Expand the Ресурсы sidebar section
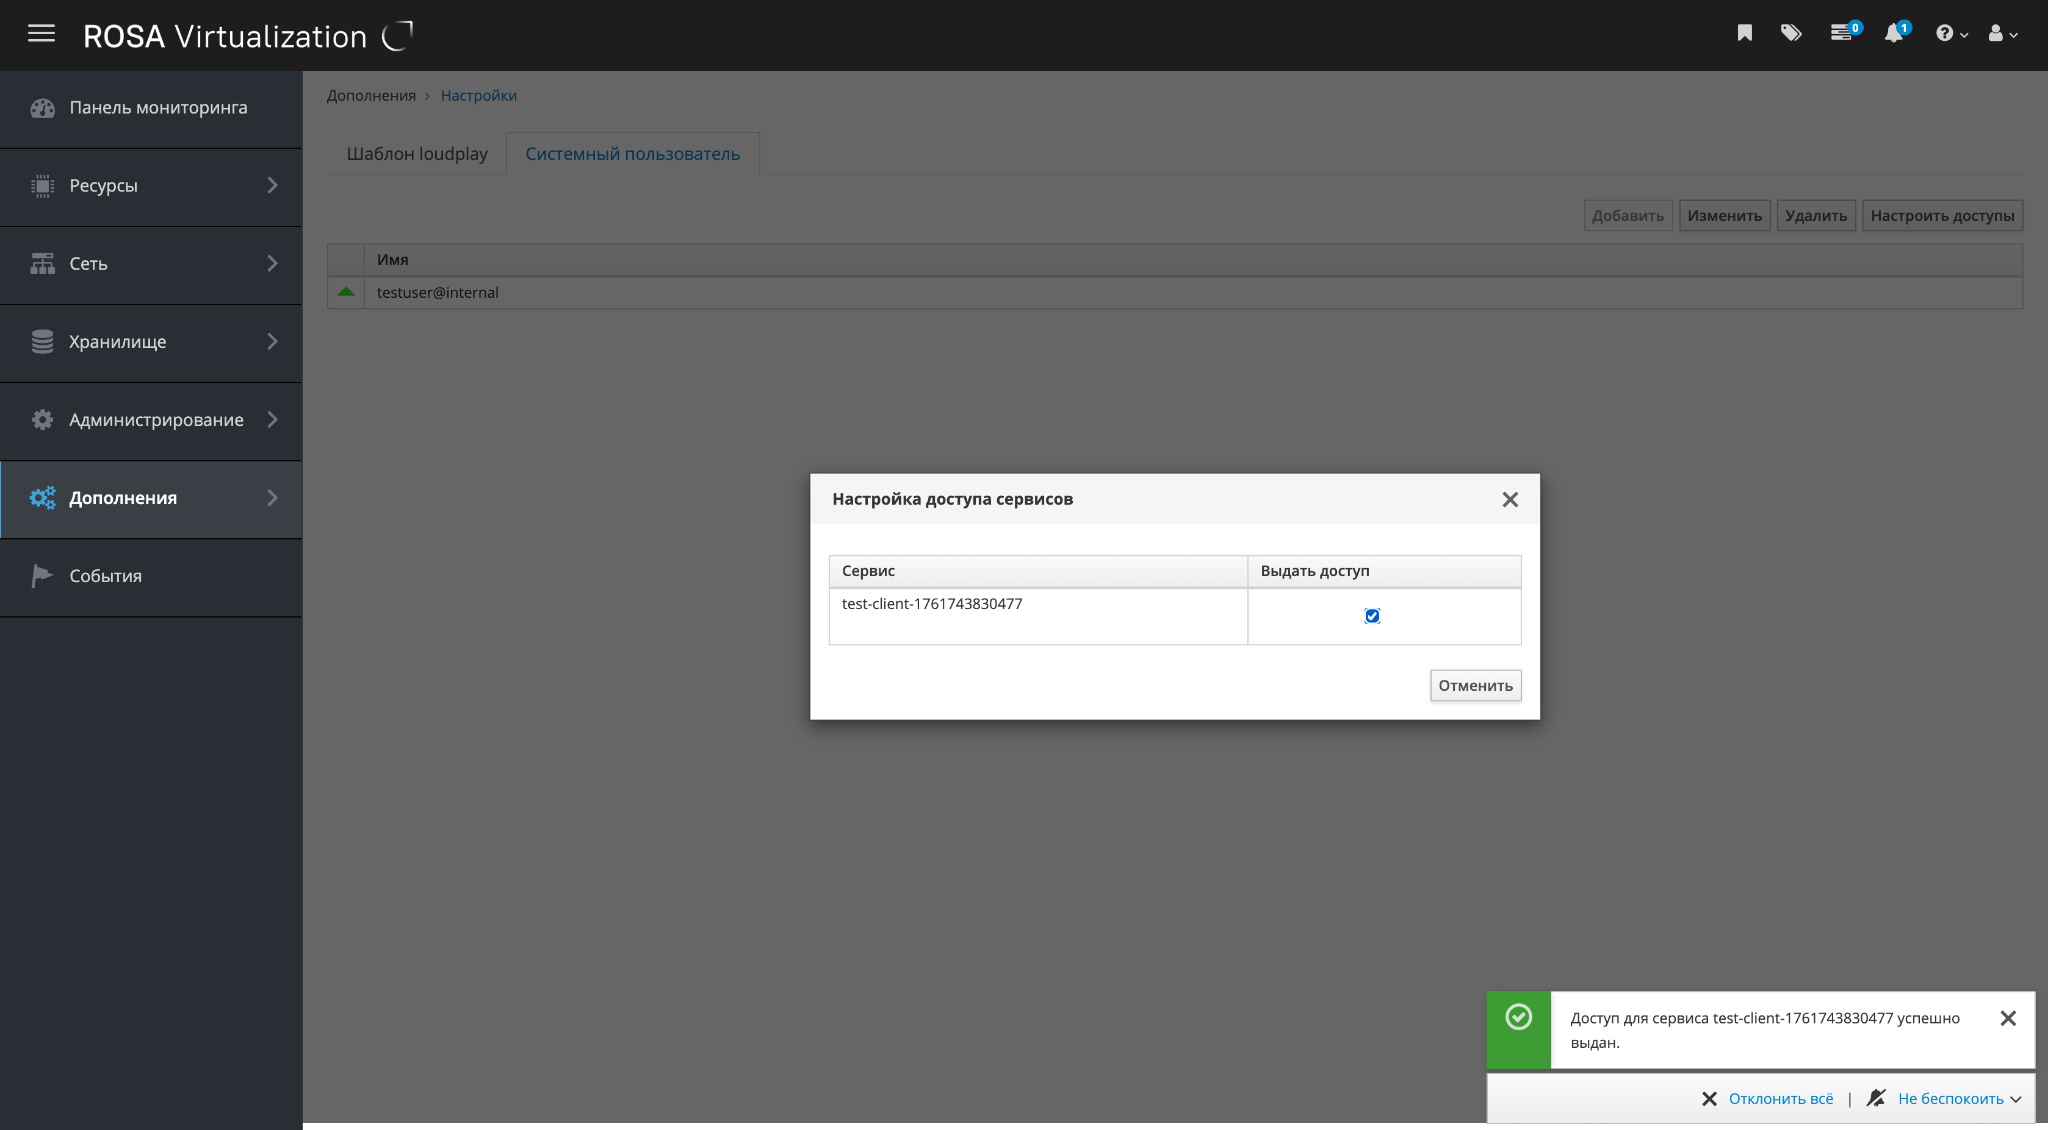Image resolution: width=2048 pixels, height=1130 pixels. click(x=150, y=186)
